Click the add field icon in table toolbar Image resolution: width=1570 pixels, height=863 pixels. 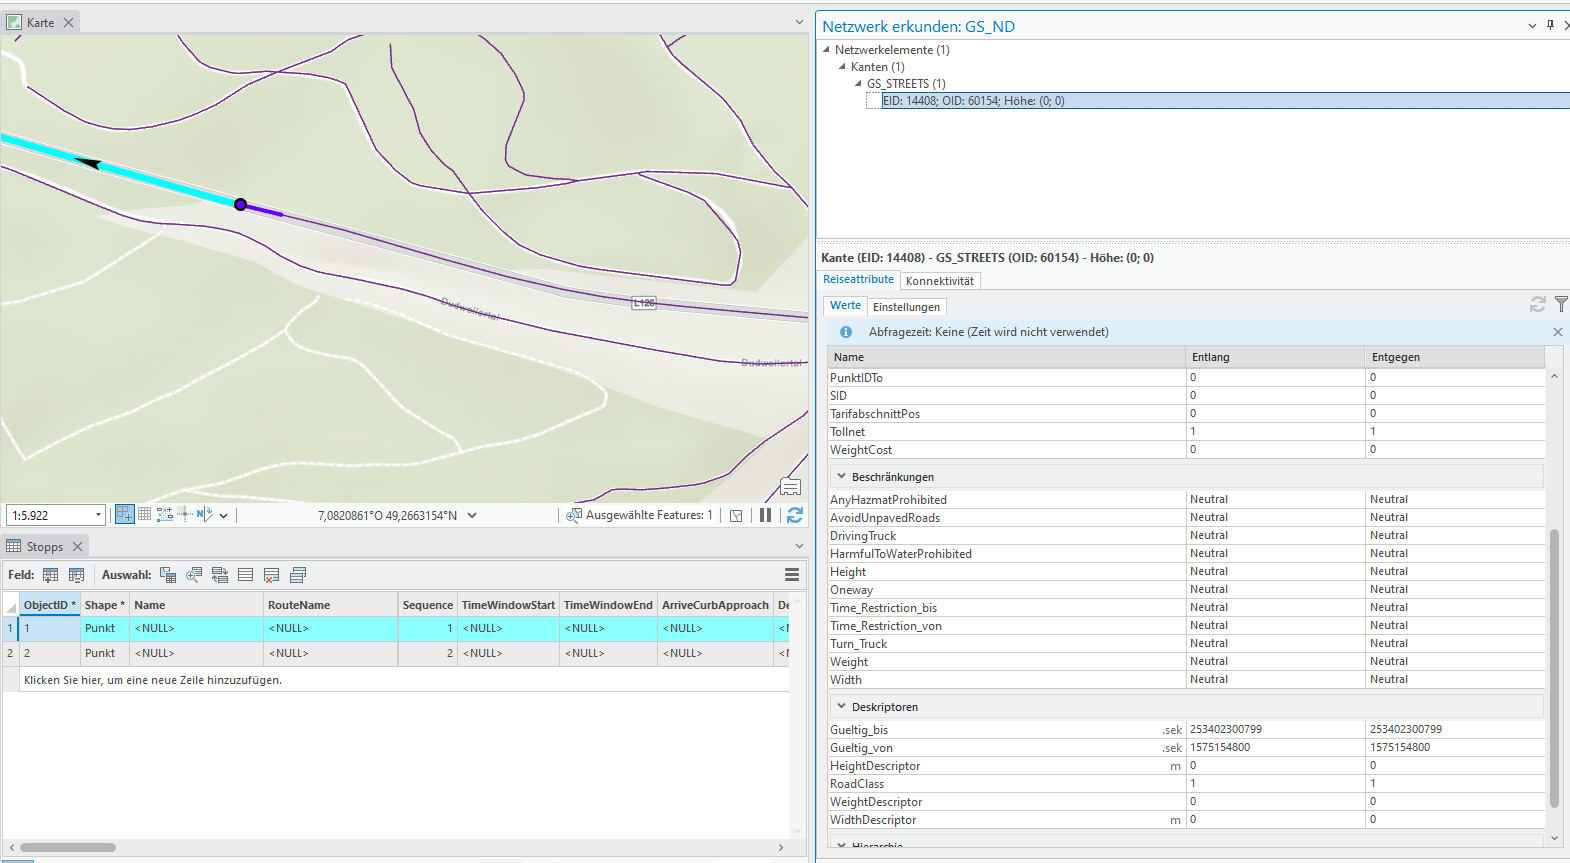50,575
